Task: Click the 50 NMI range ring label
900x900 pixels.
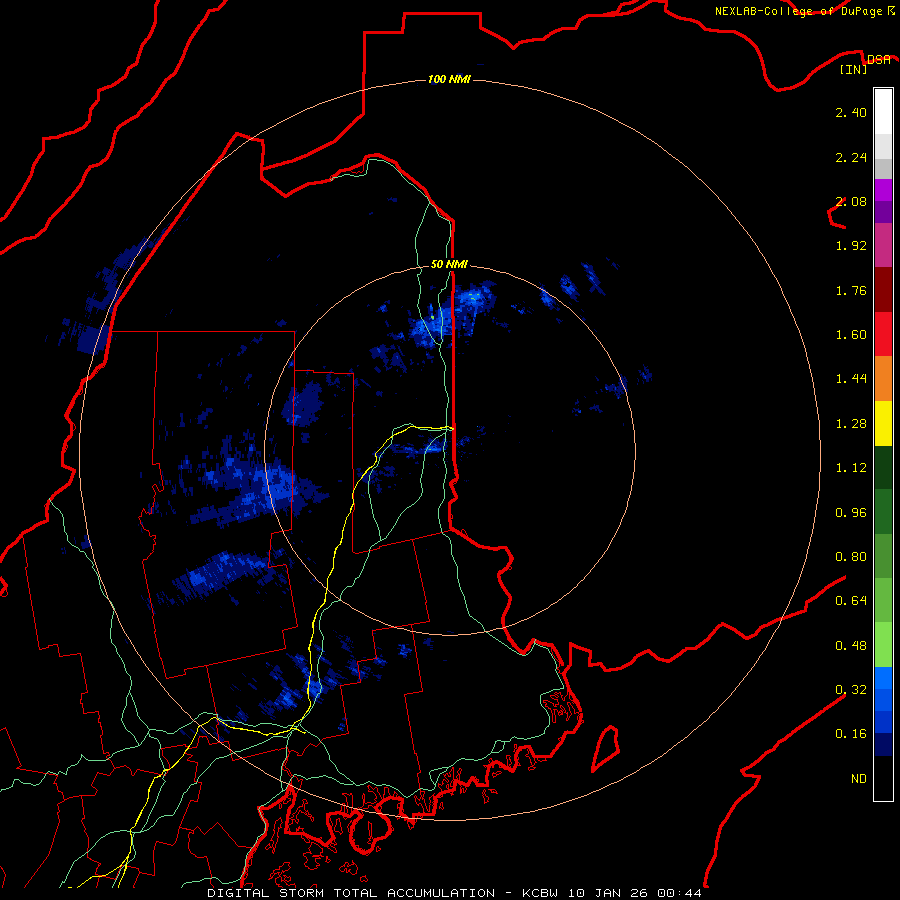Action: 449,264
